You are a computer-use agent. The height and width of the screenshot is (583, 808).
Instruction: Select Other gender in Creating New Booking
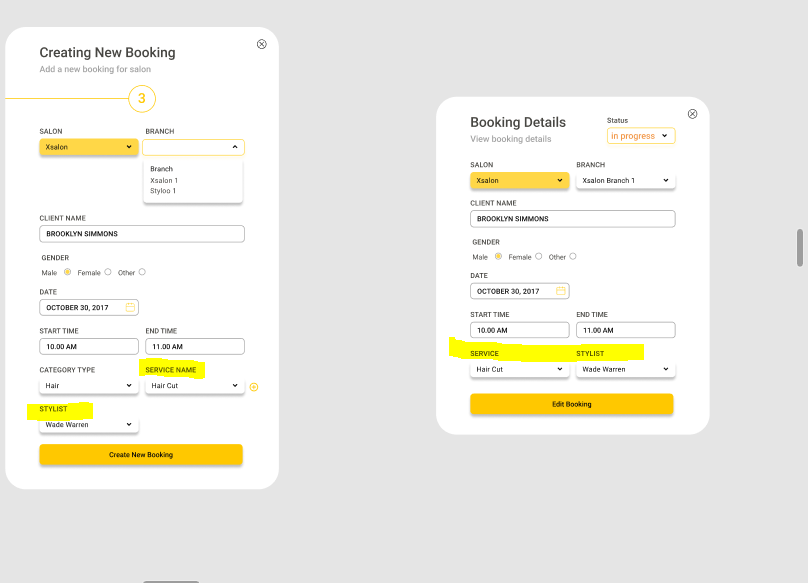coord(142,272)
